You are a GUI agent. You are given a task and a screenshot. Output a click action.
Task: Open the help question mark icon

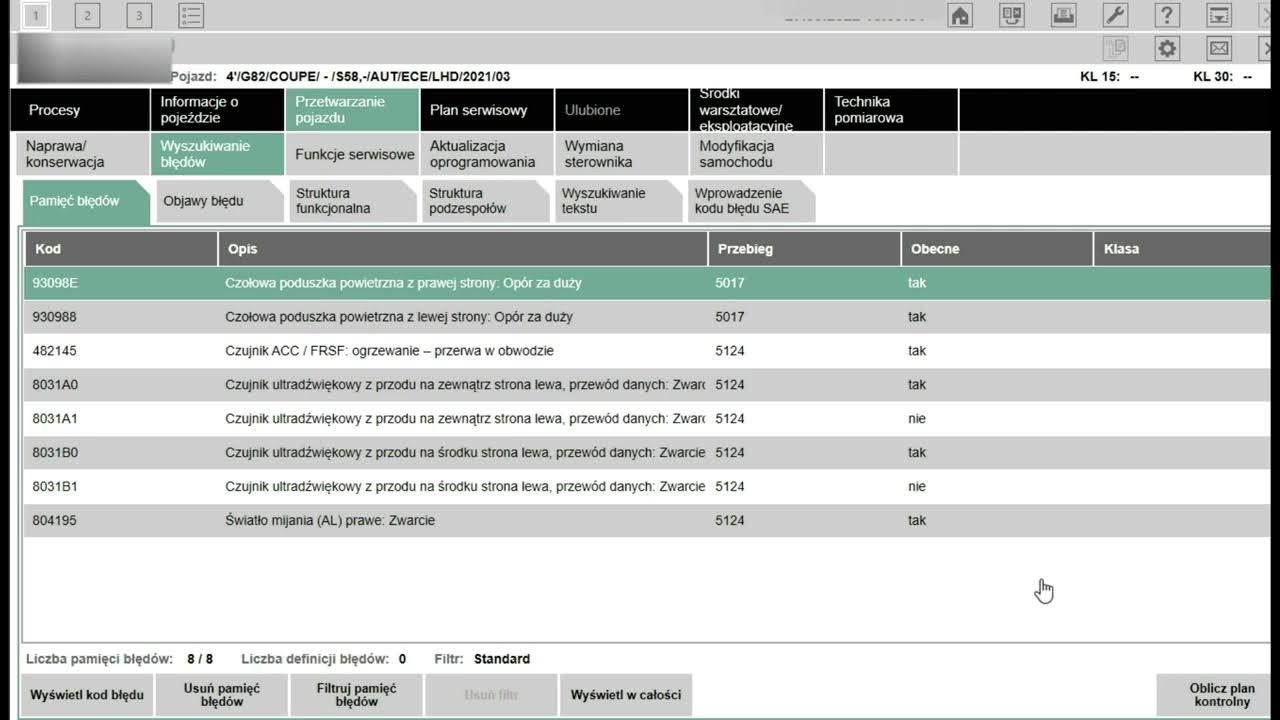[1167, 15]
